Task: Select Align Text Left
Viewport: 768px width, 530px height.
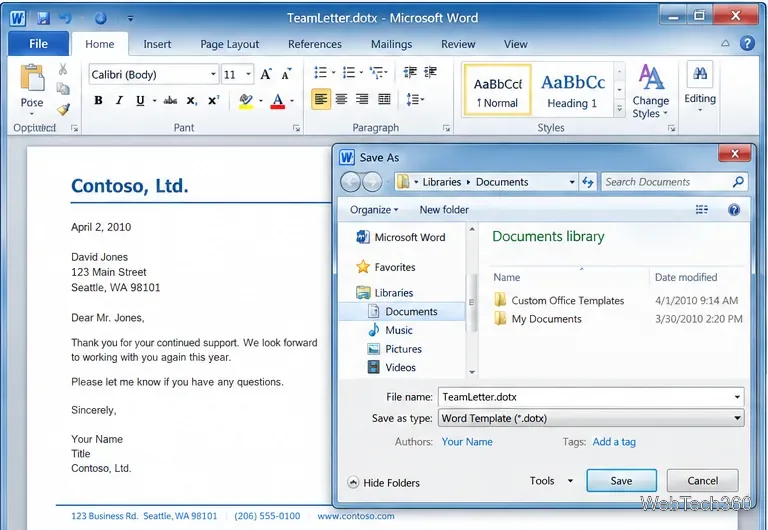Action: point(321,99)
